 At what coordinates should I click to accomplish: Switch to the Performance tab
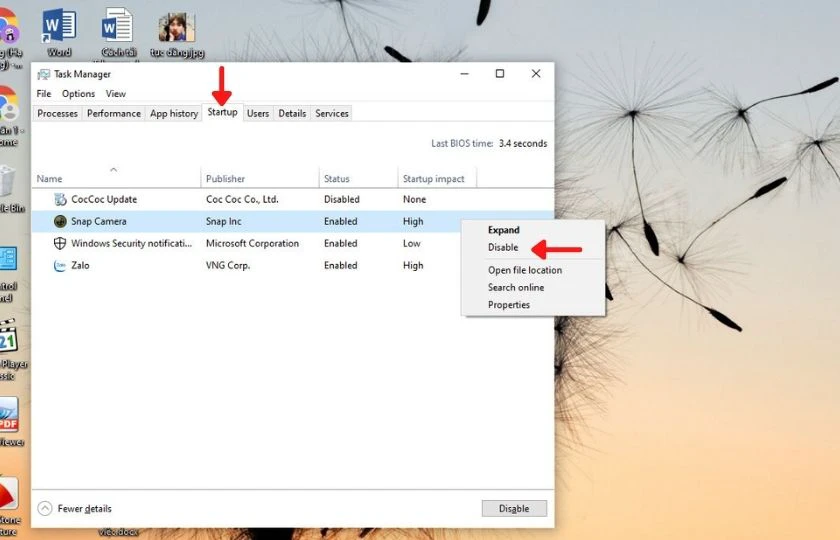[x=114, y=114]
